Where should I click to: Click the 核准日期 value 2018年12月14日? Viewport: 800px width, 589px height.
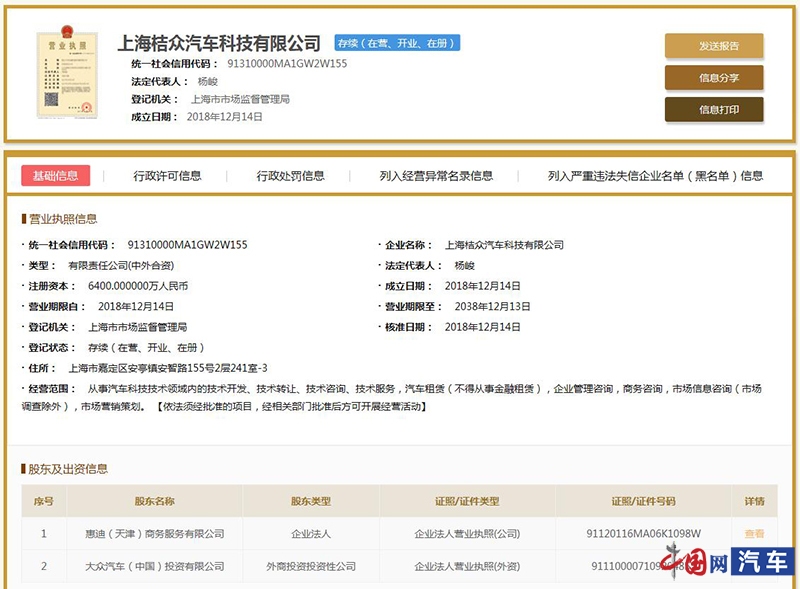tap(482, 327)
